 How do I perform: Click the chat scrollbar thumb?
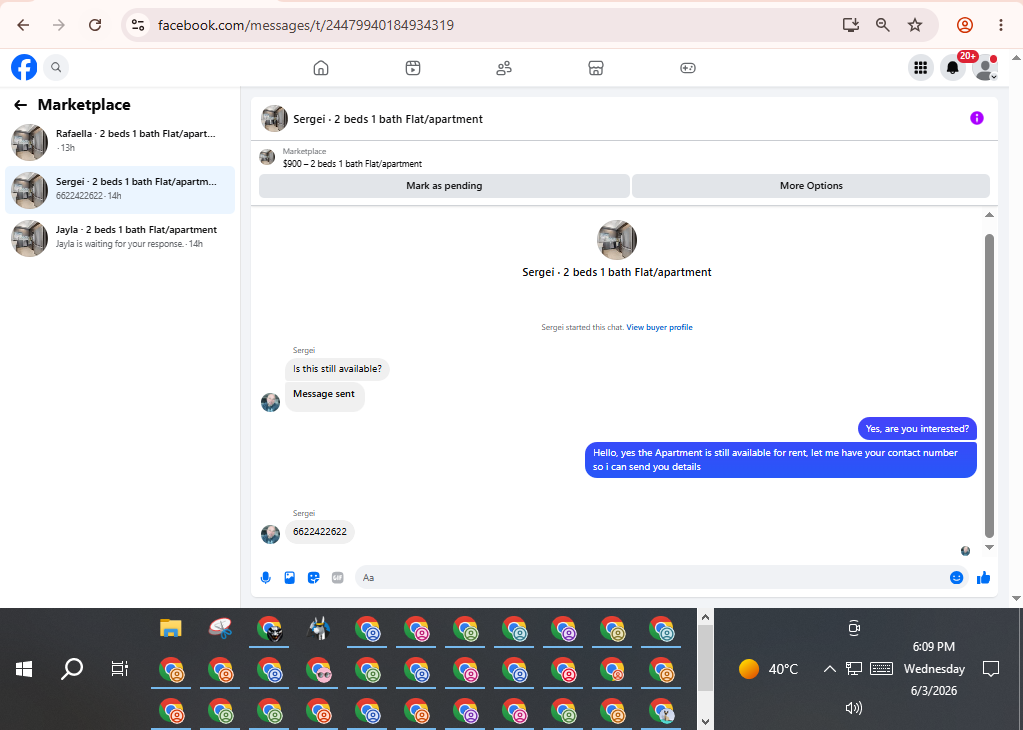pyautogui.click(x=989, y=386)
